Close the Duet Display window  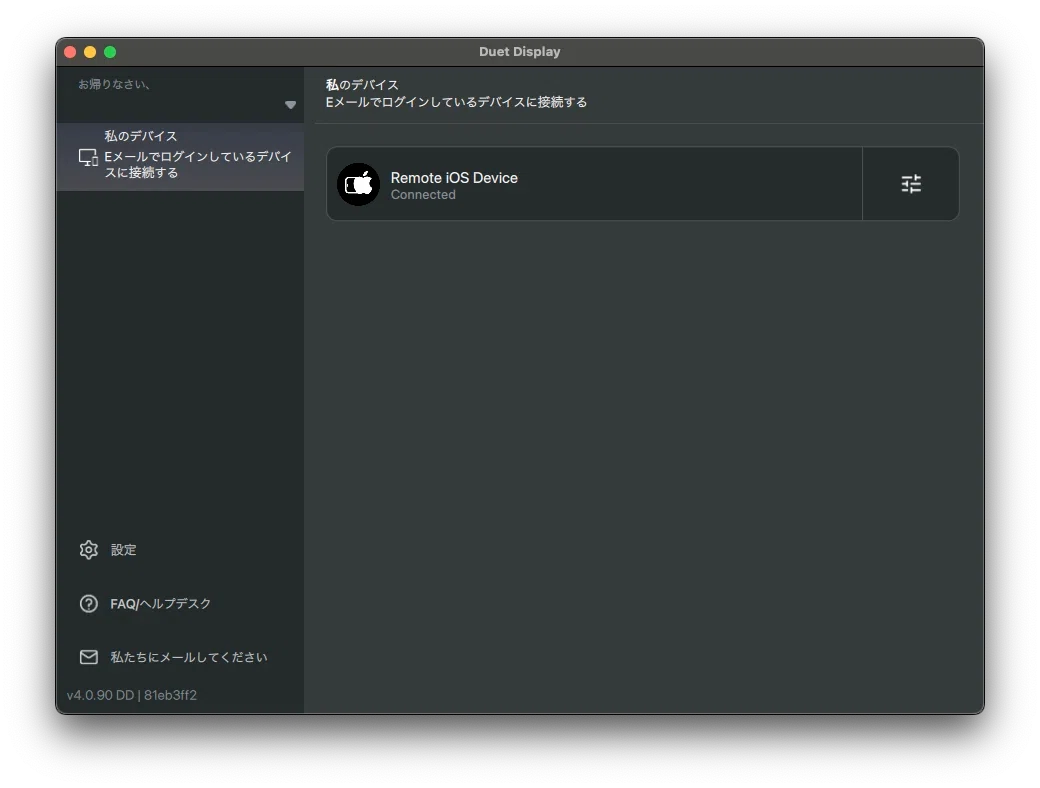pyautogui.click(x=70, y=52)
